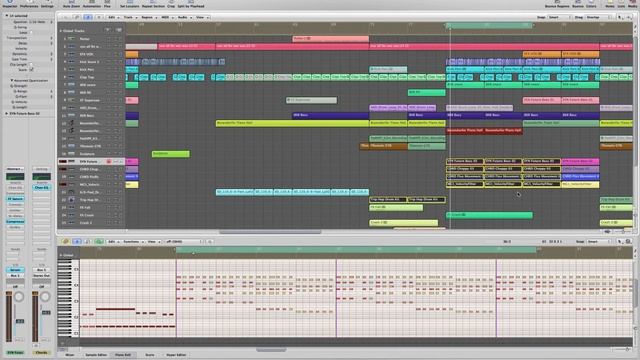
Task: Open the Arrange Edit menu
Action: (x=113, y=17)
